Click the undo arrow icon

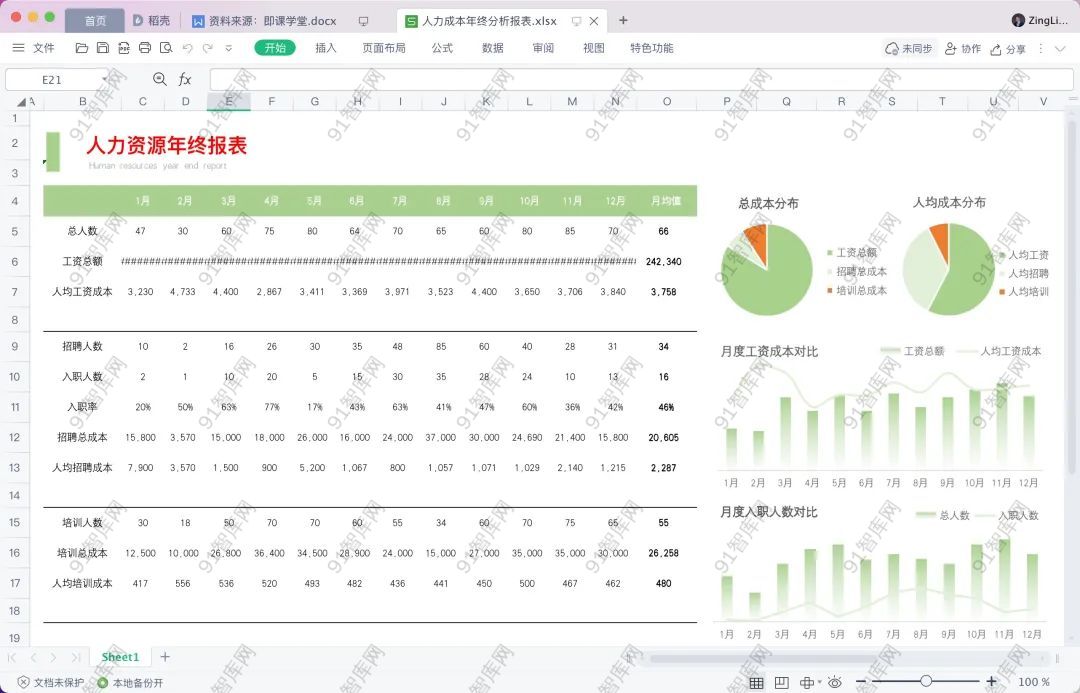click(187, 48)
